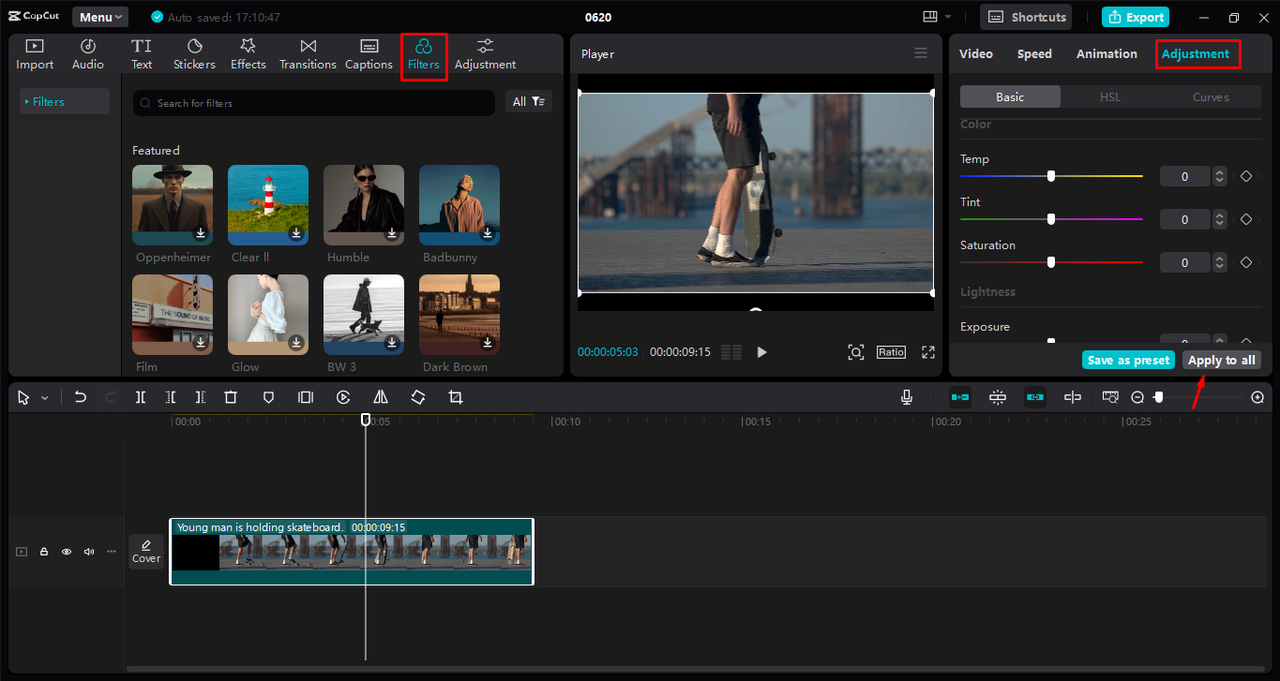Image resolution: width=1280 pixels, height=681 pixels.
Task: Click the play button in the player
Action: 762,352
